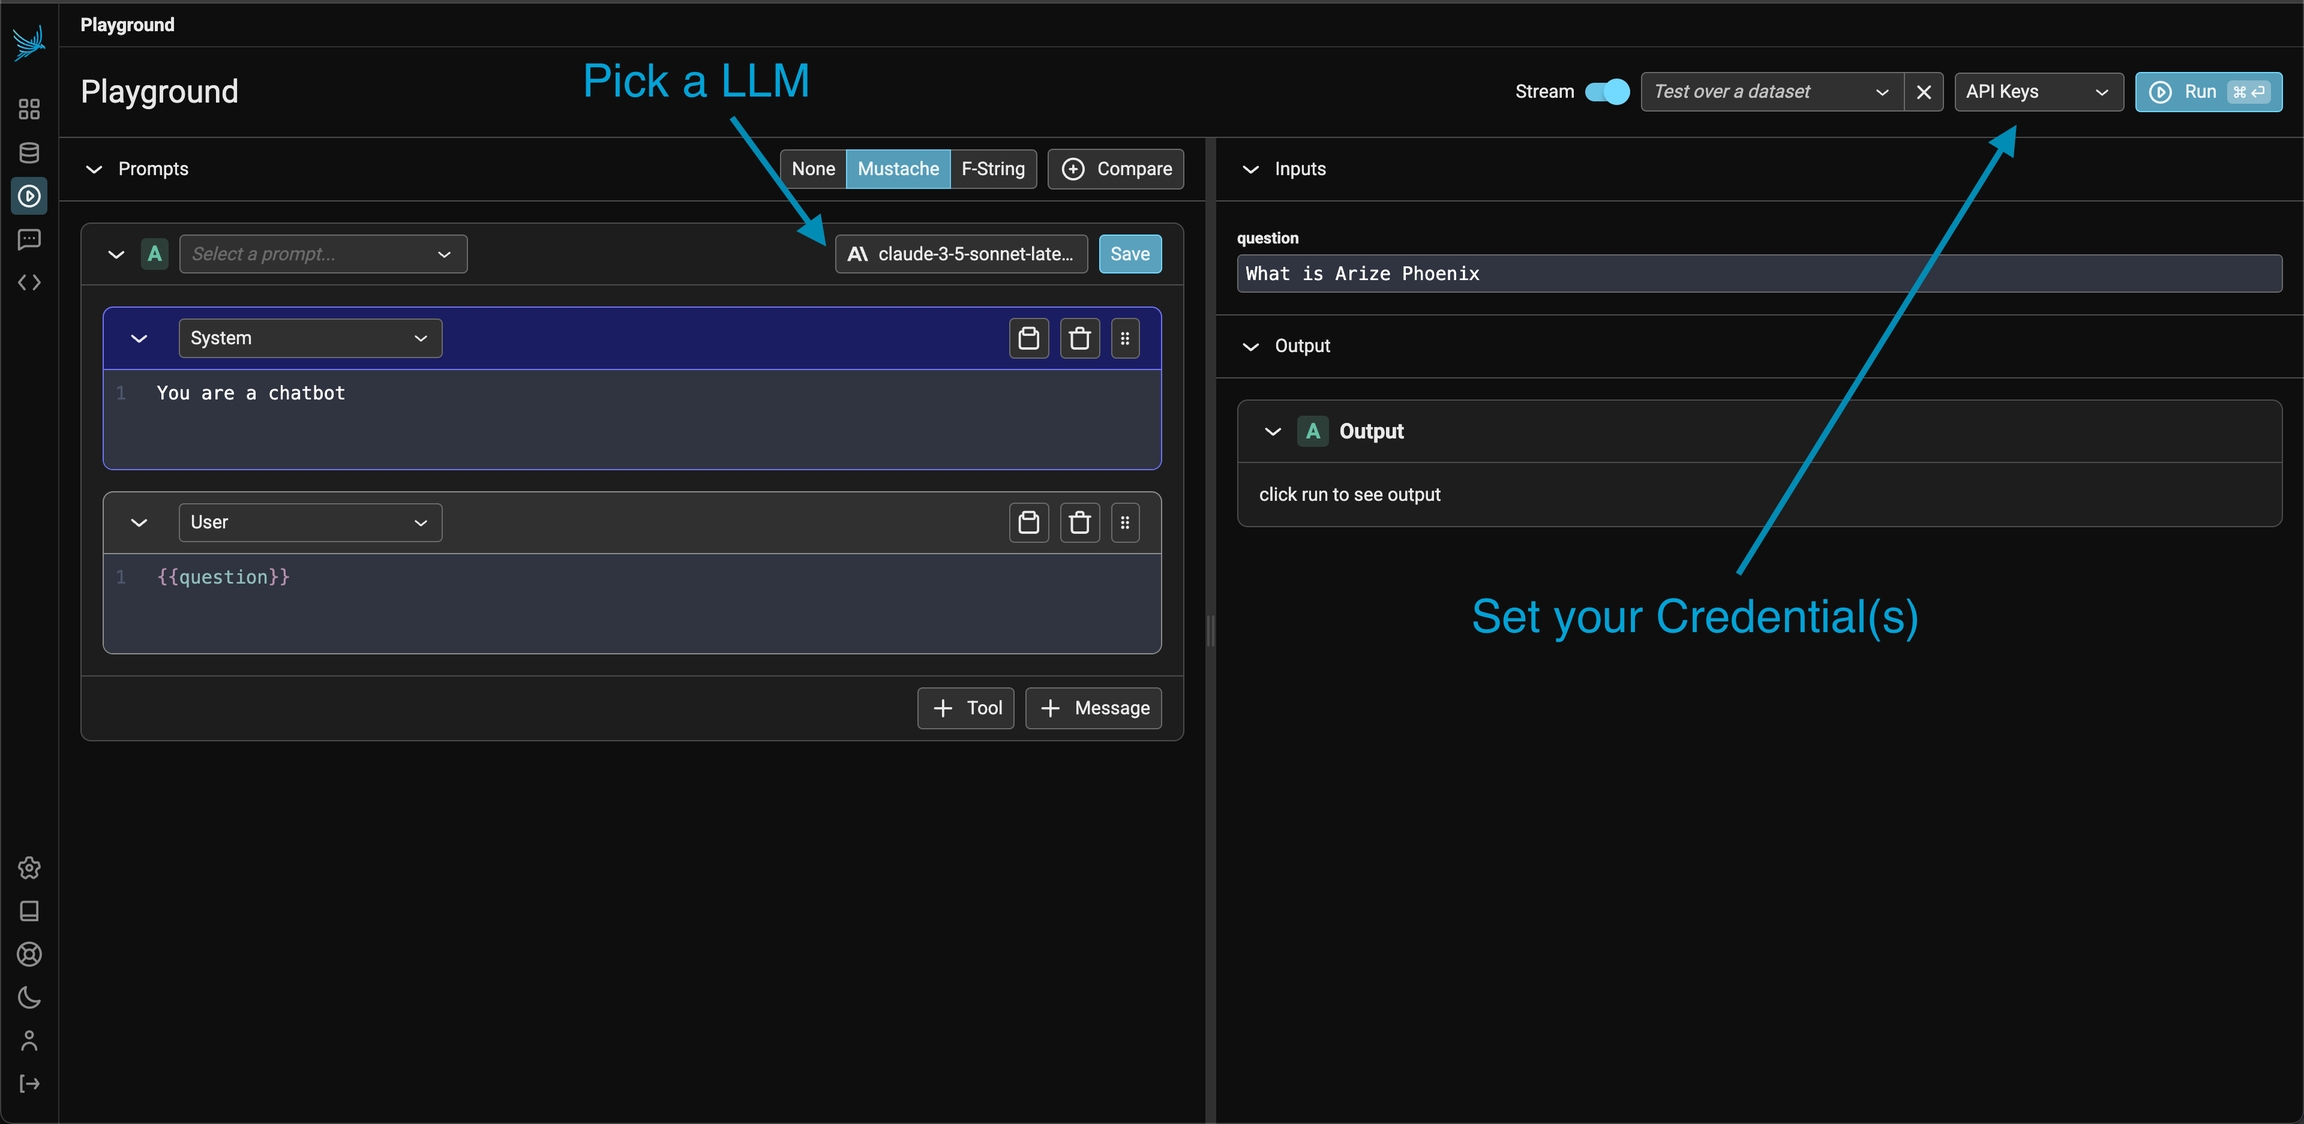Open the System role dropdown
The image size is (2304, 1124).
coord(310,339)
